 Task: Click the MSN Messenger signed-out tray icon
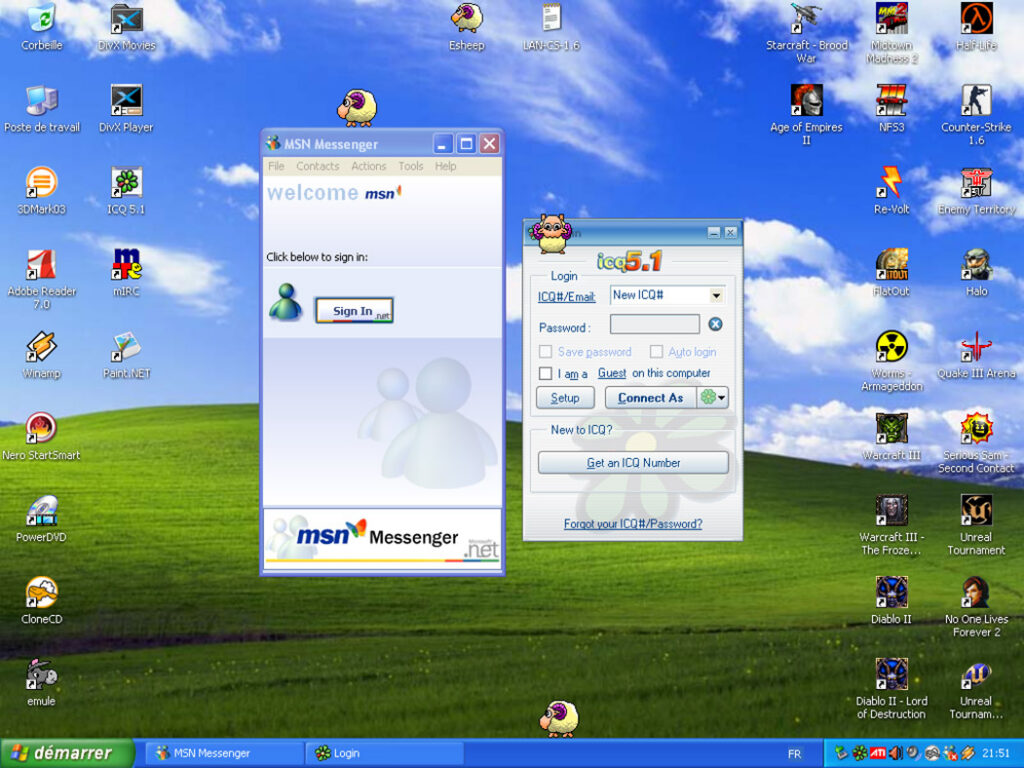950,754
